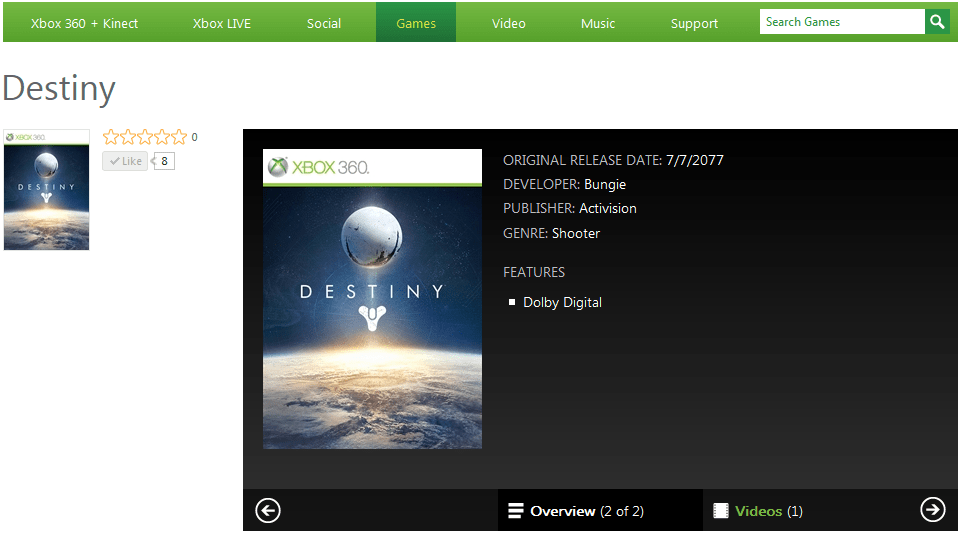Click the Search Games input field
The height and width of the screenshot is (533, 962).
pyautogui.click(x=842, y=22)
